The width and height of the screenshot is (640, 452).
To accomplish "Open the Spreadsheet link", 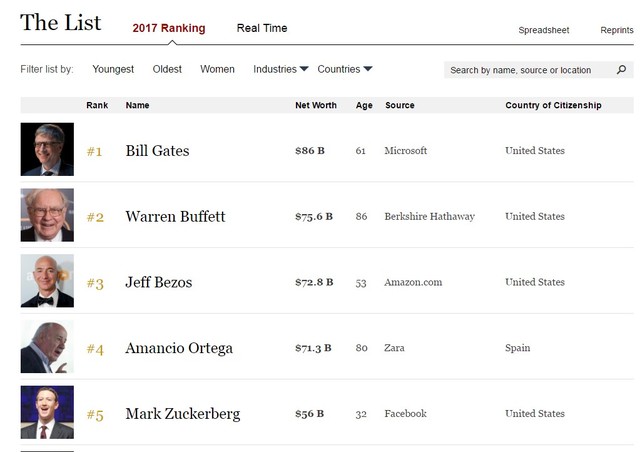I will pyautogui.click(x=543, y=30).
